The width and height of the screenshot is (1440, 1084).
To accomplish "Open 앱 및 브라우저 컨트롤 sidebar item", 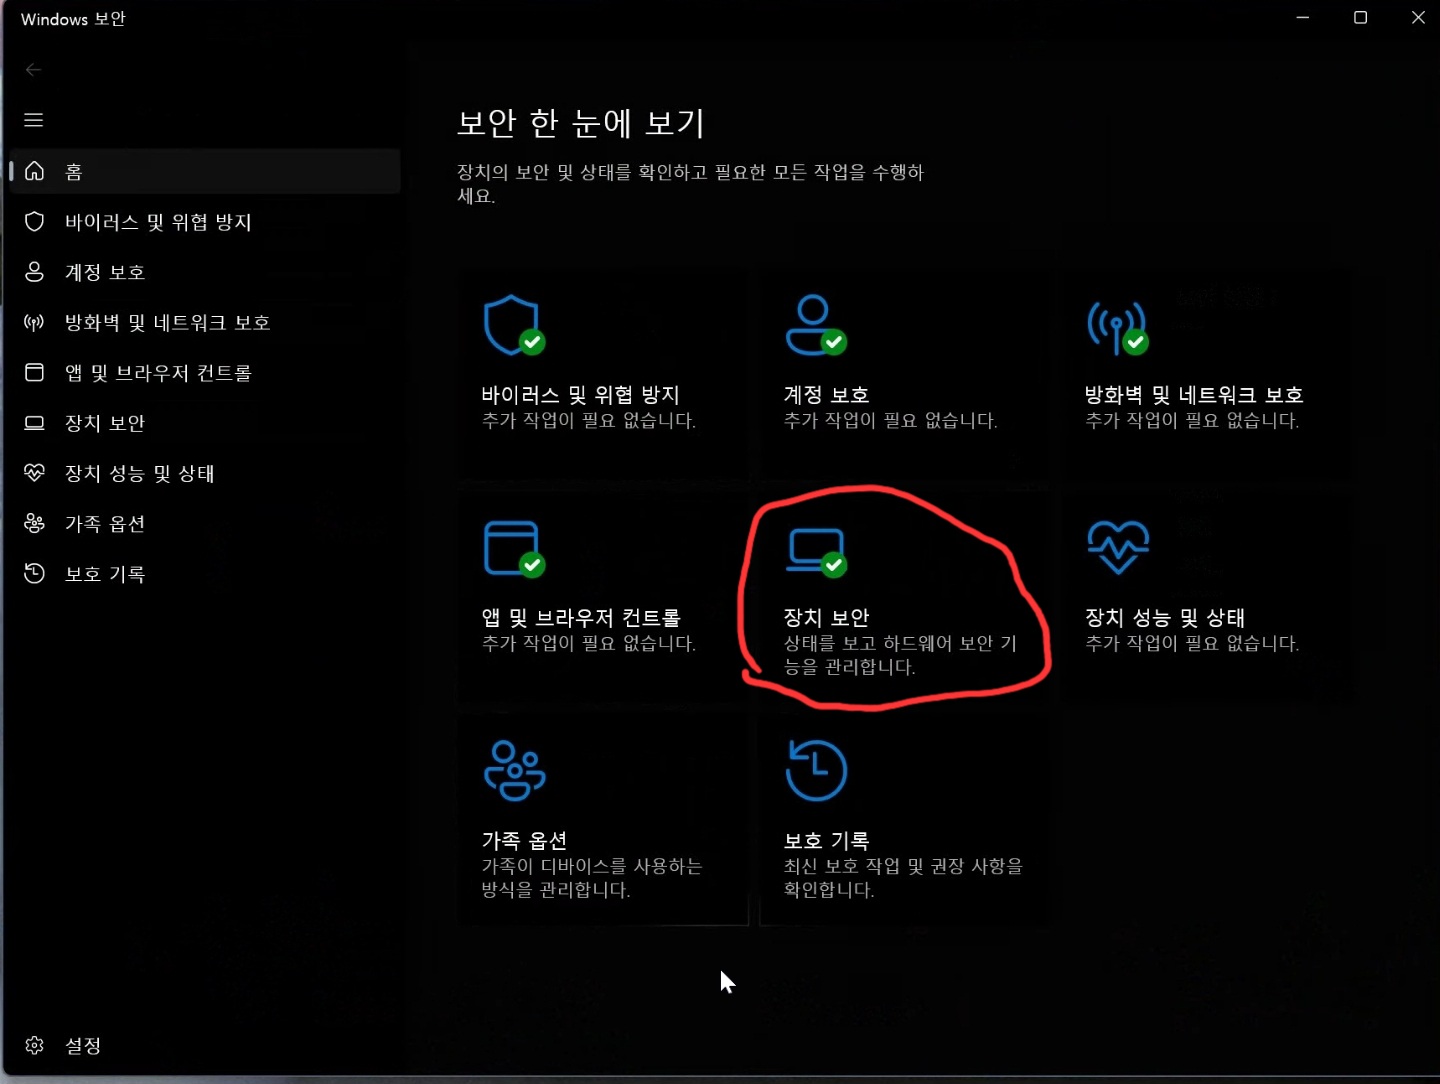I will (158, 373).
